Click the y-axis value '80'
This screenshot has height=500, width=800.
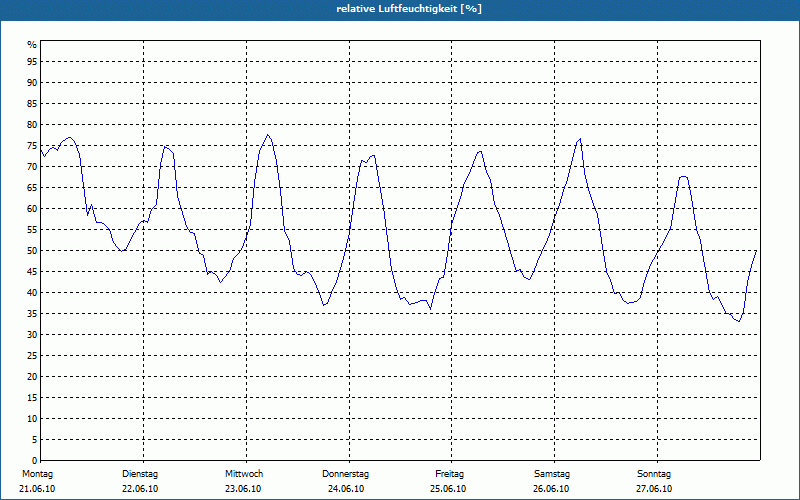(32, 124)
